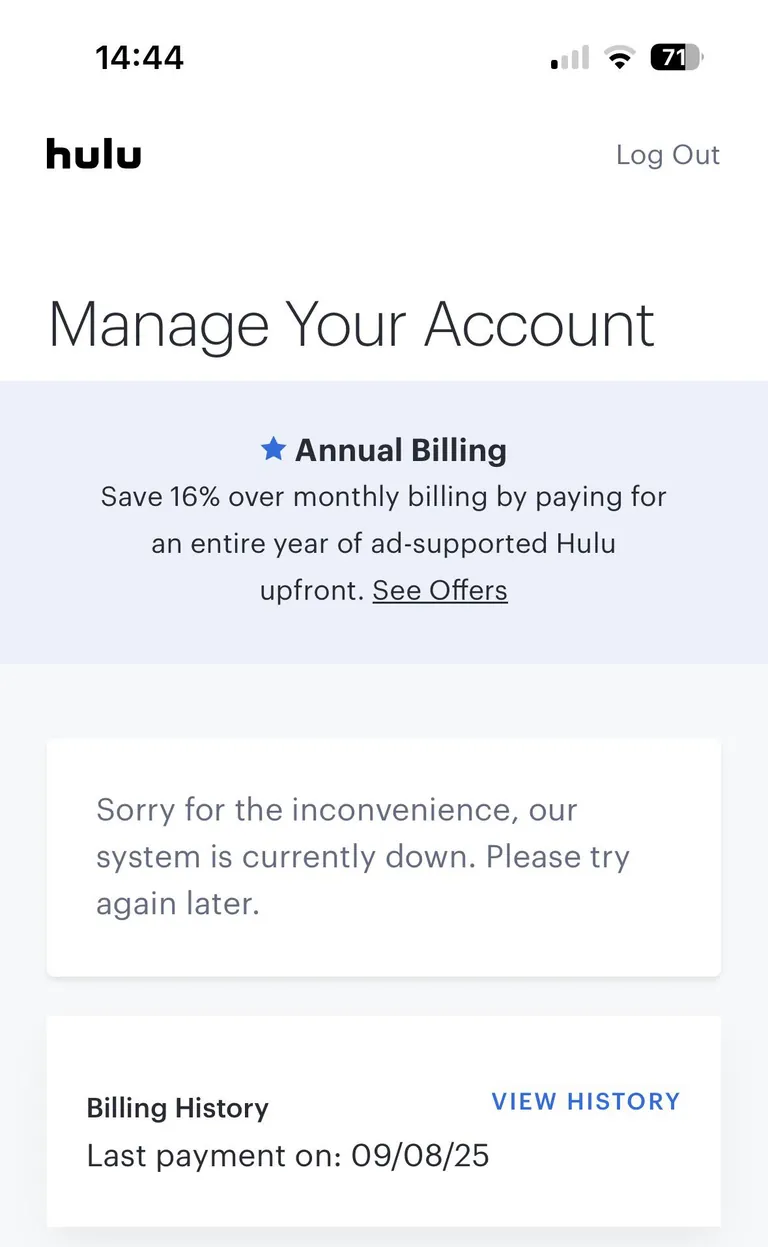The image size is (768, 1247).
Task: Click the blue star next to Annual Billing
Action: [272, 449]
